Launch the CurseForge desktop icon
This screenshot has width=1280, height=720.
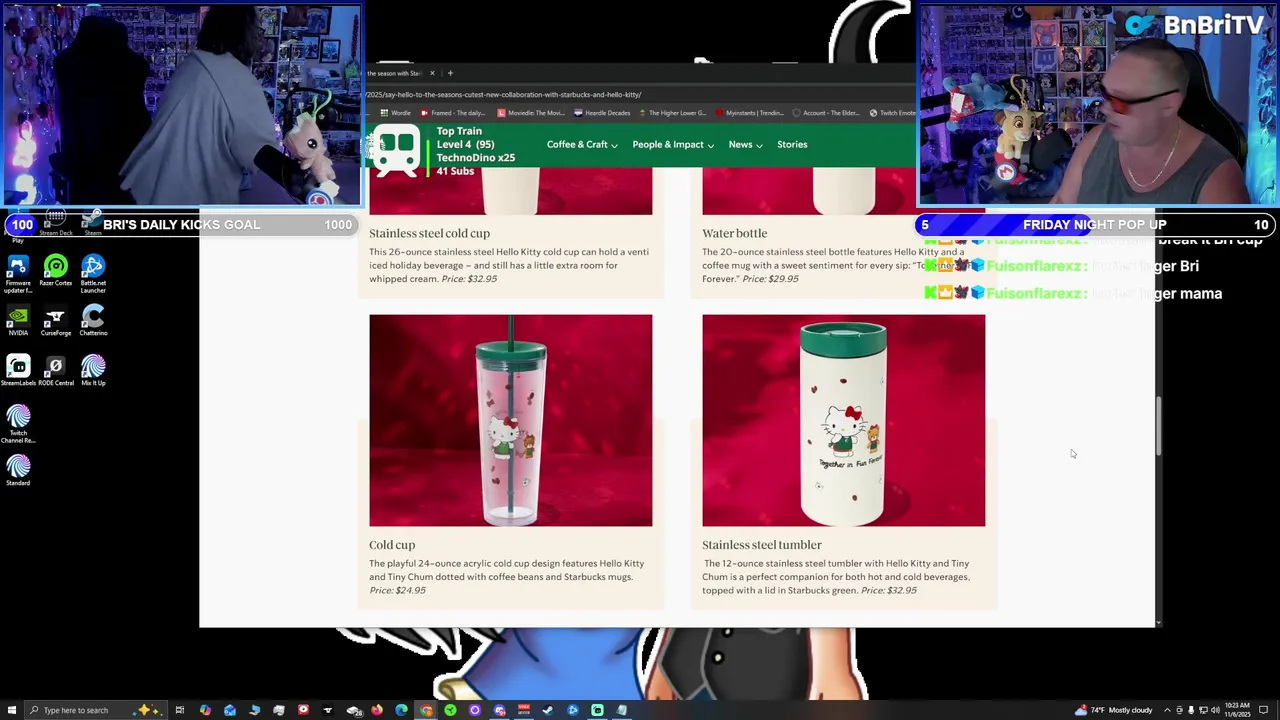[x=56, y=321]
